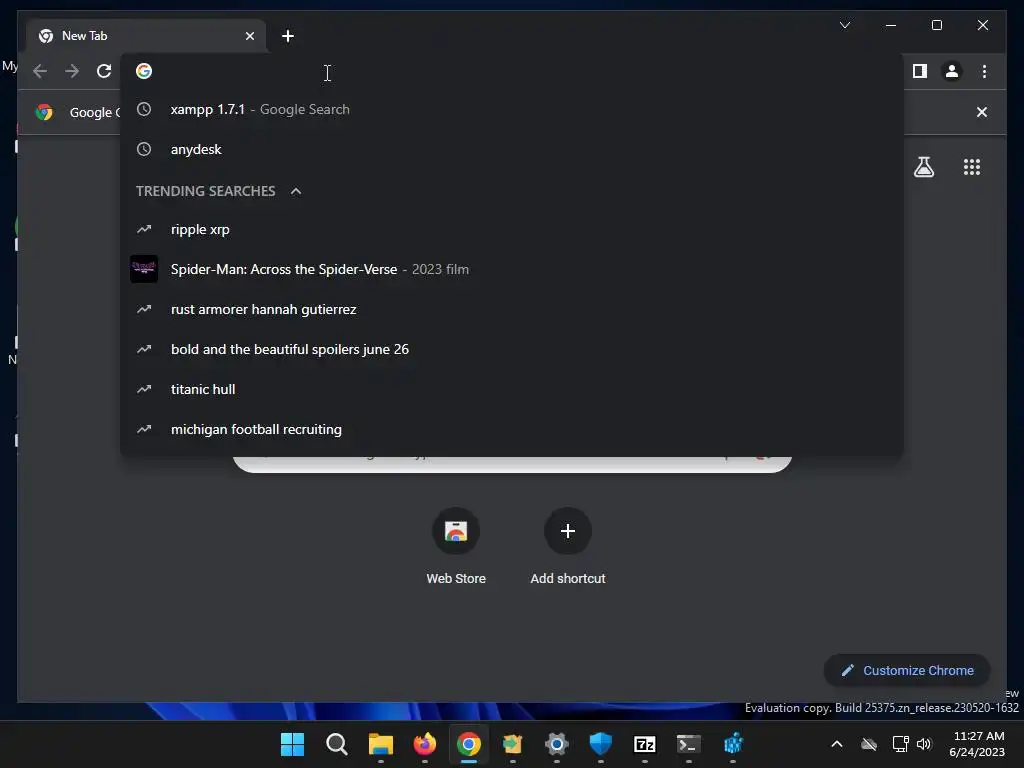Image resolution: width=1024 pixels, height=768 pixels.
Task: Open Firefox from the taskbar
Action: pos(424,744)
